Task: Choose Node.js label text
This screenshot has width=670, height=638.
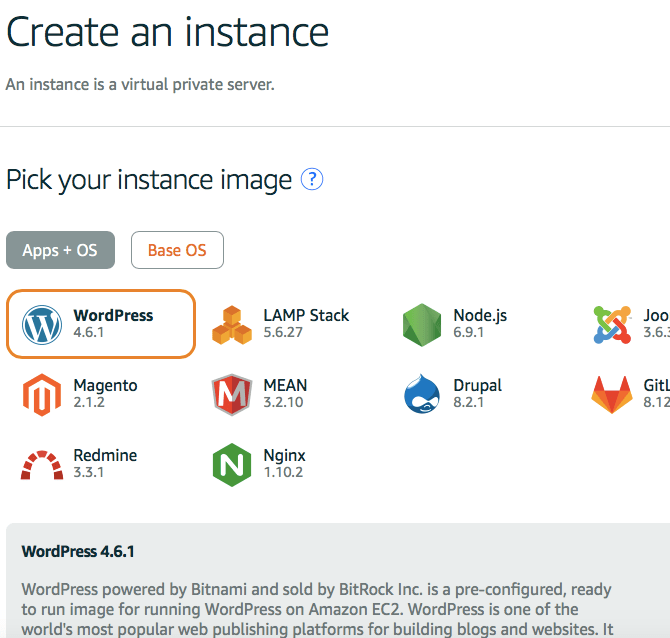Action: (480, 316)
